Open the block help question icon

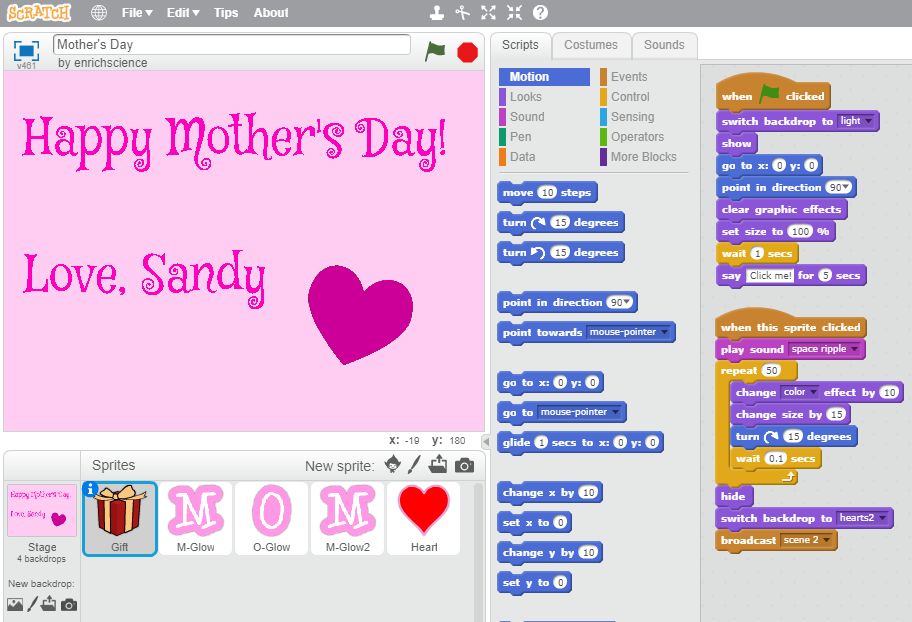[540, 13]
